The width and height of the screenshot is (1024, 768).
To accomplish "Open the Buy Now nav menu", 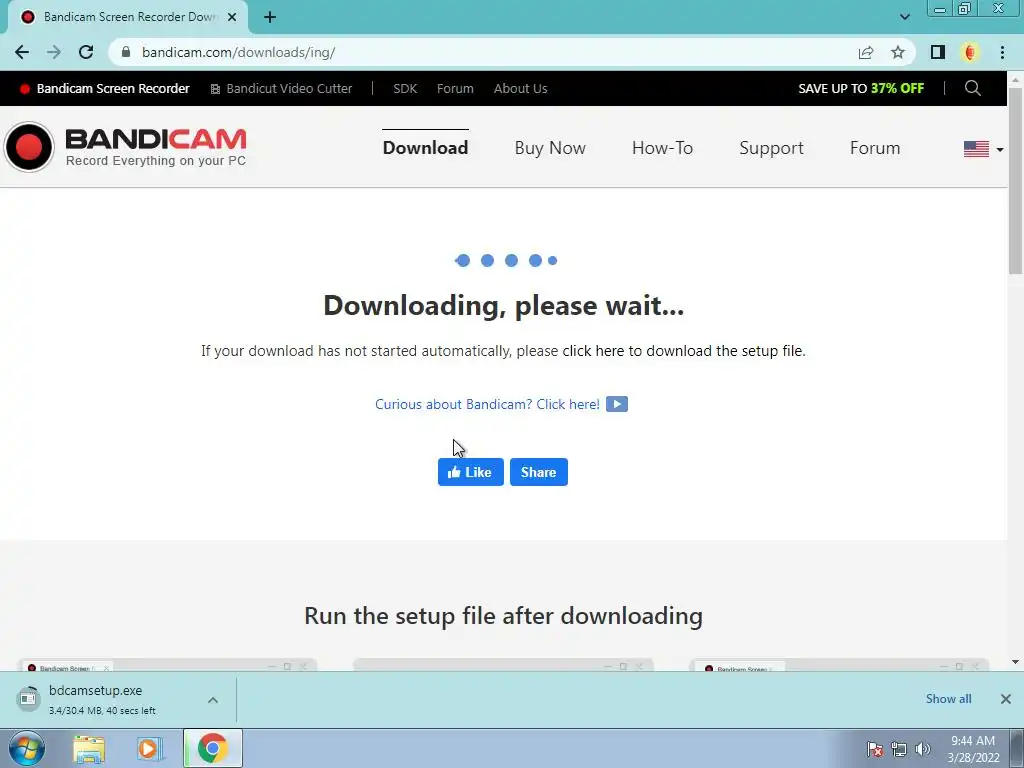I will (x=550, y=148).
